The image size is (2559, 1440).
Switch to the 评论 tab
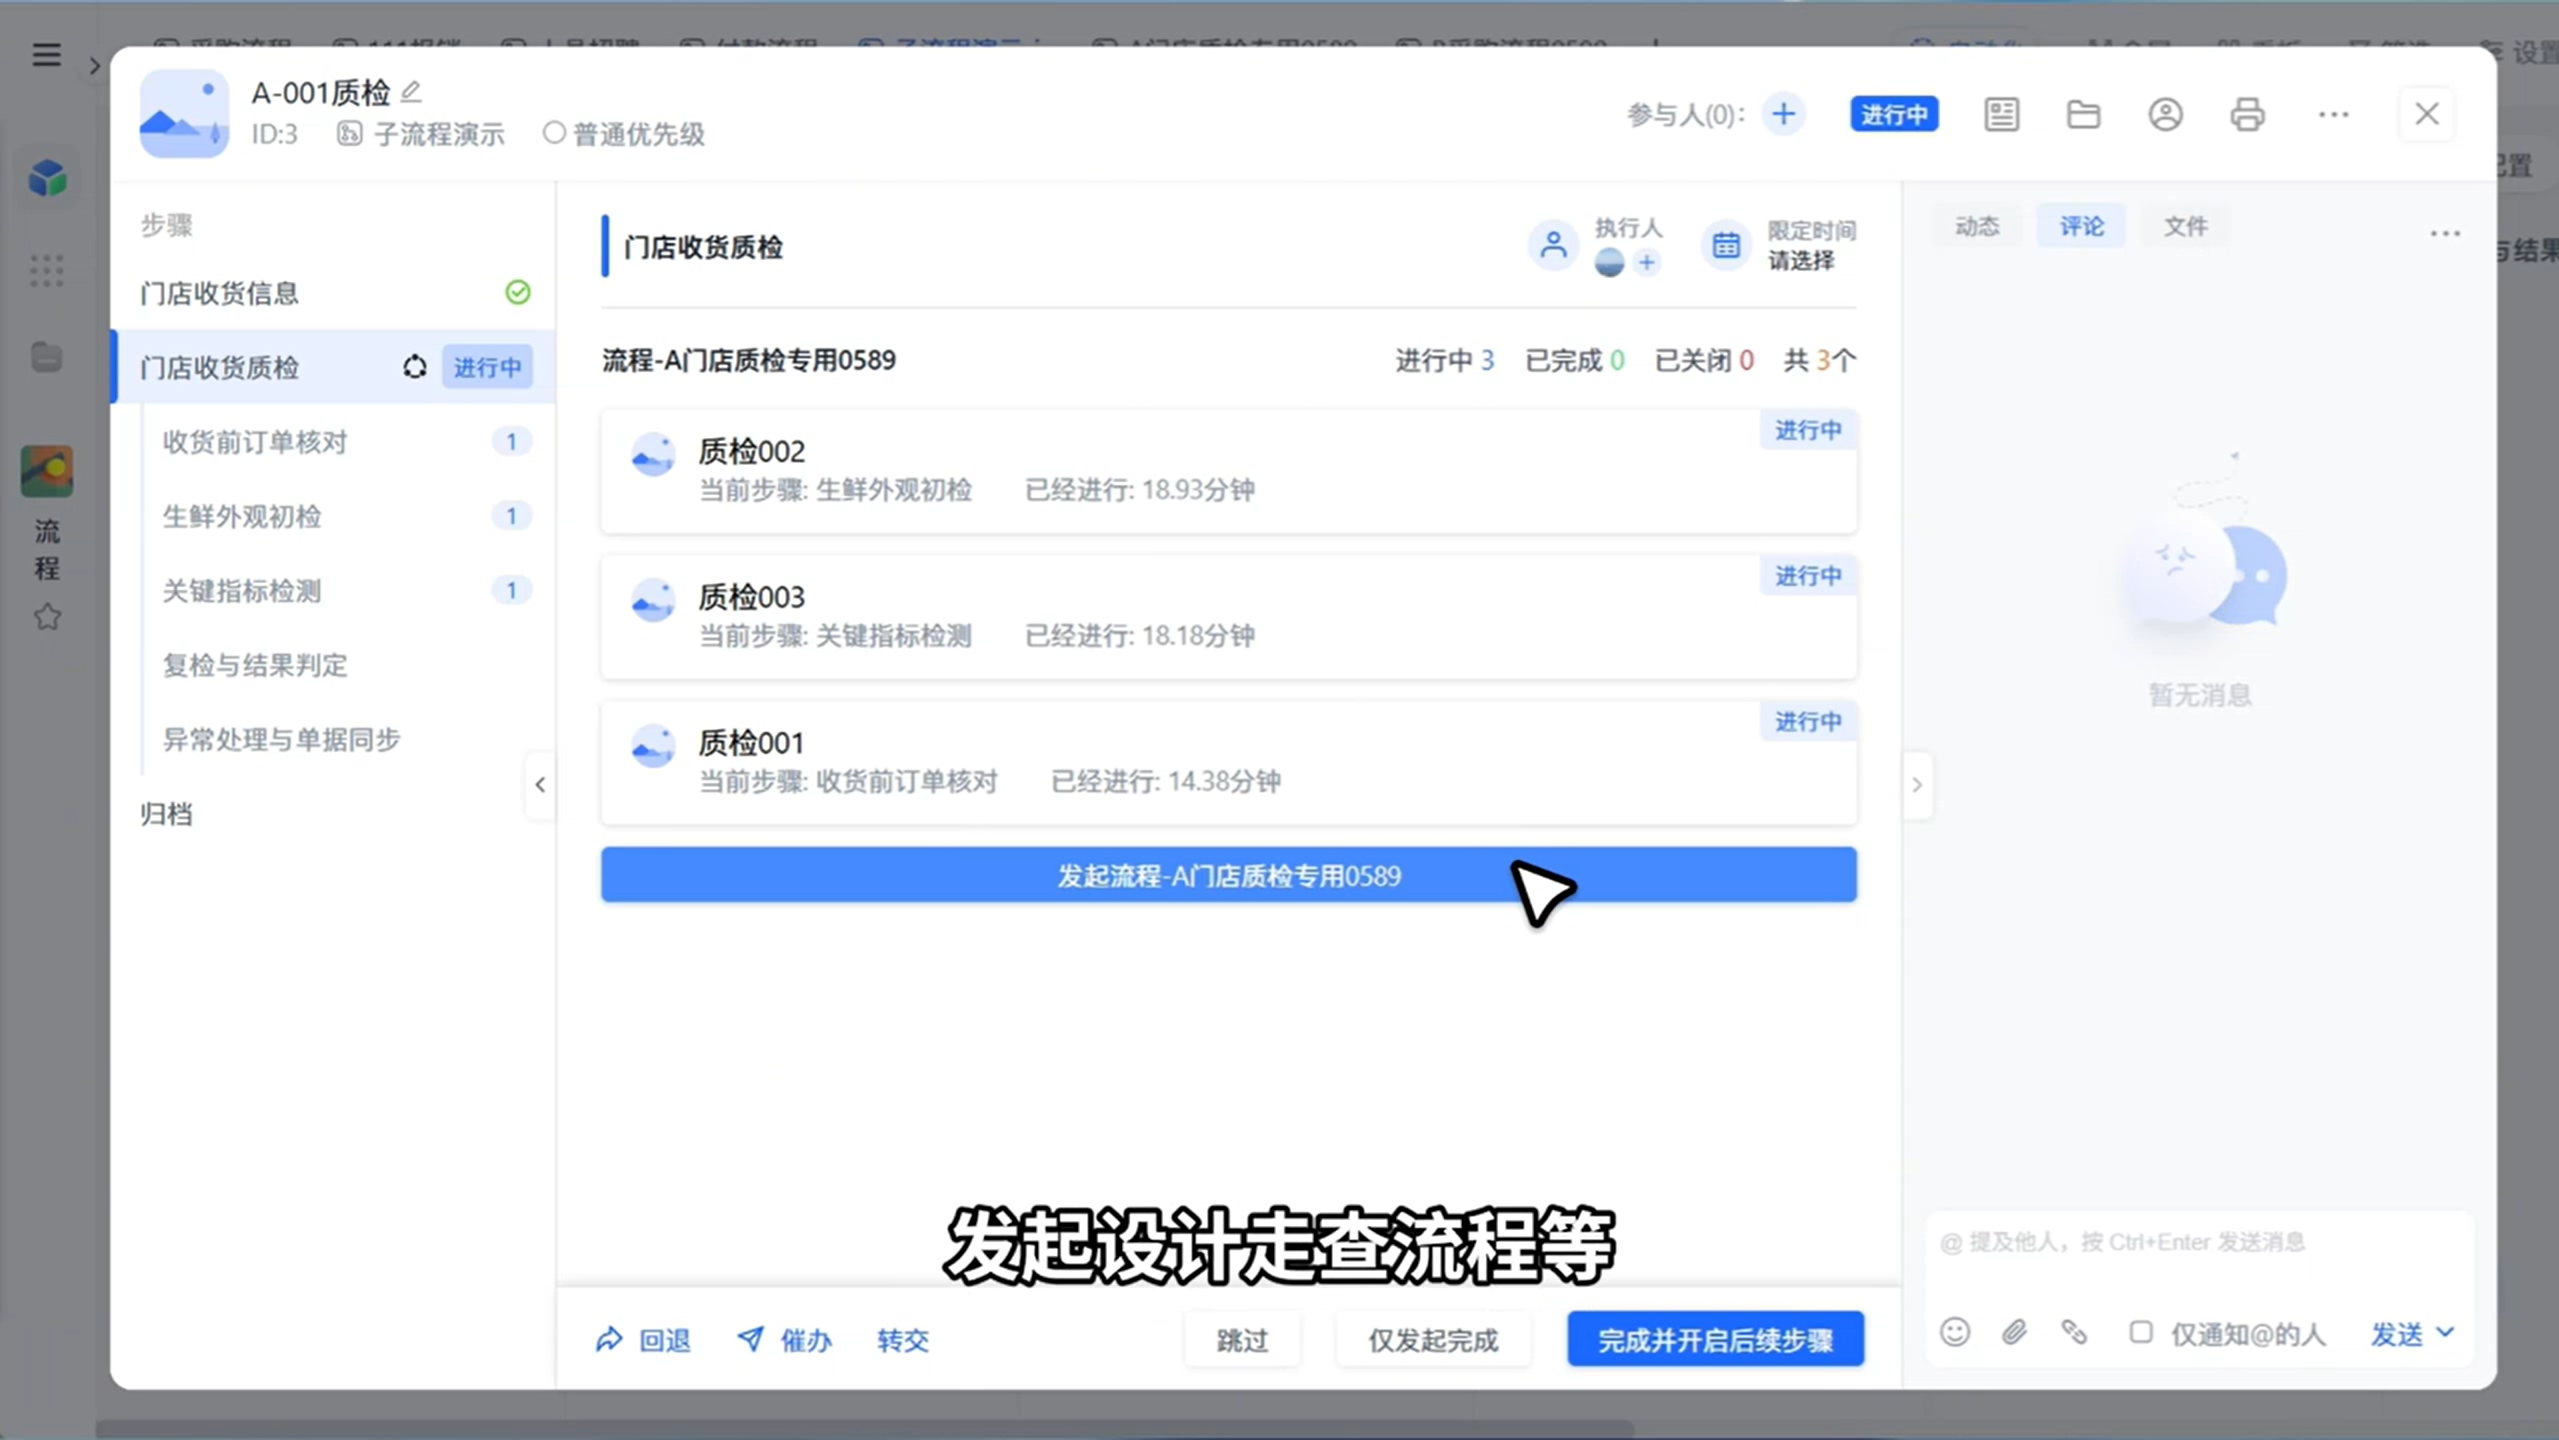pos(2081,226)
